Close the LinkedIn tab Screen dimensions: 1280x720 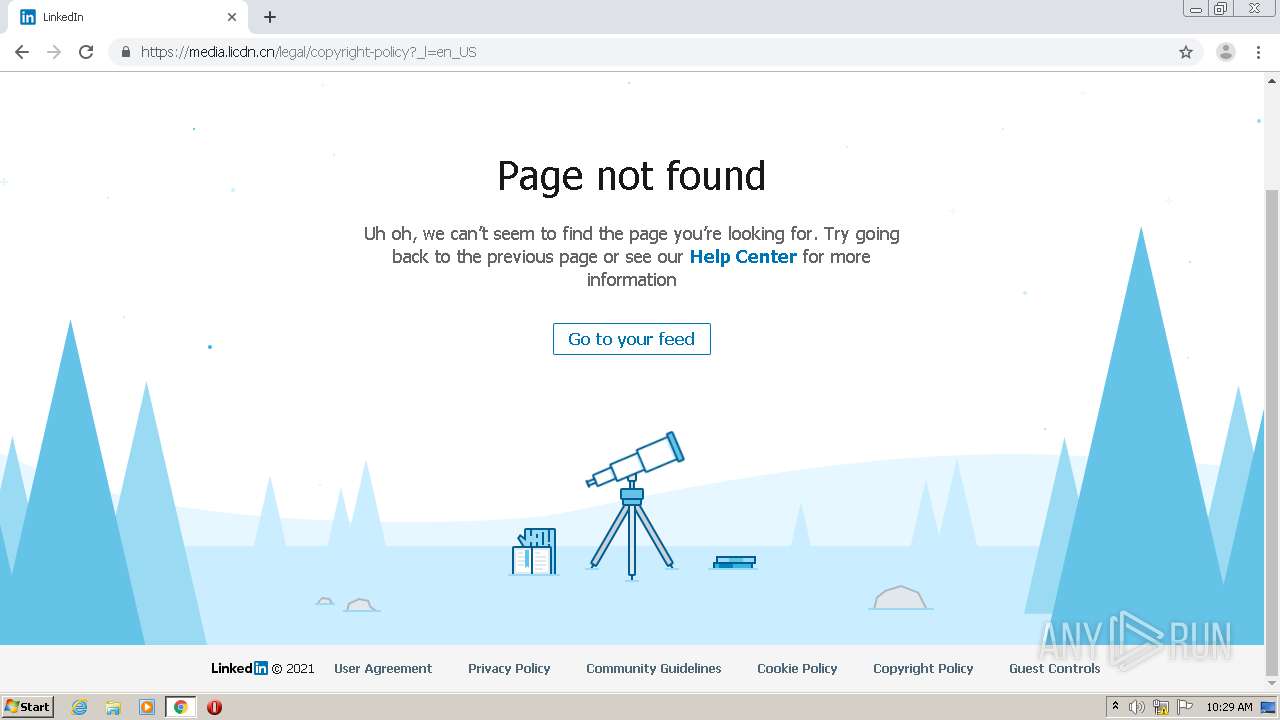coord(232,17)
